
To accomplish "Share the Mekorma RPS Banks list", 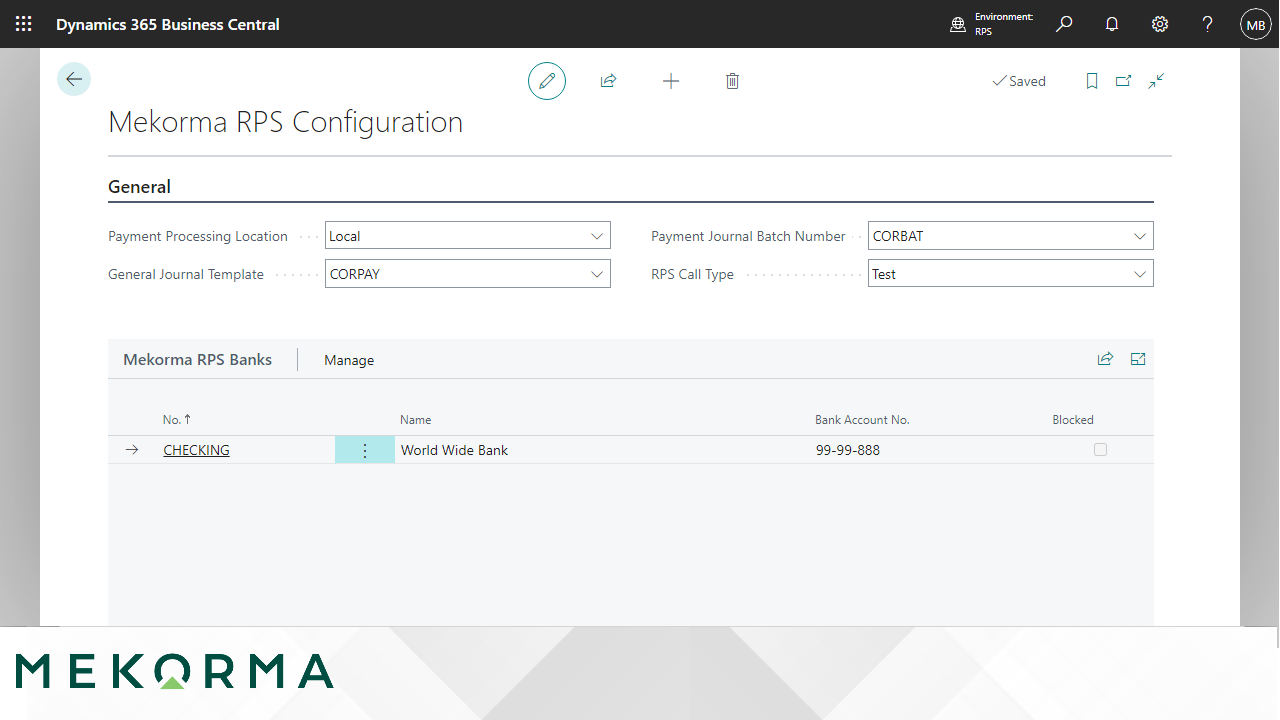I will click(x=1105, y=359).
